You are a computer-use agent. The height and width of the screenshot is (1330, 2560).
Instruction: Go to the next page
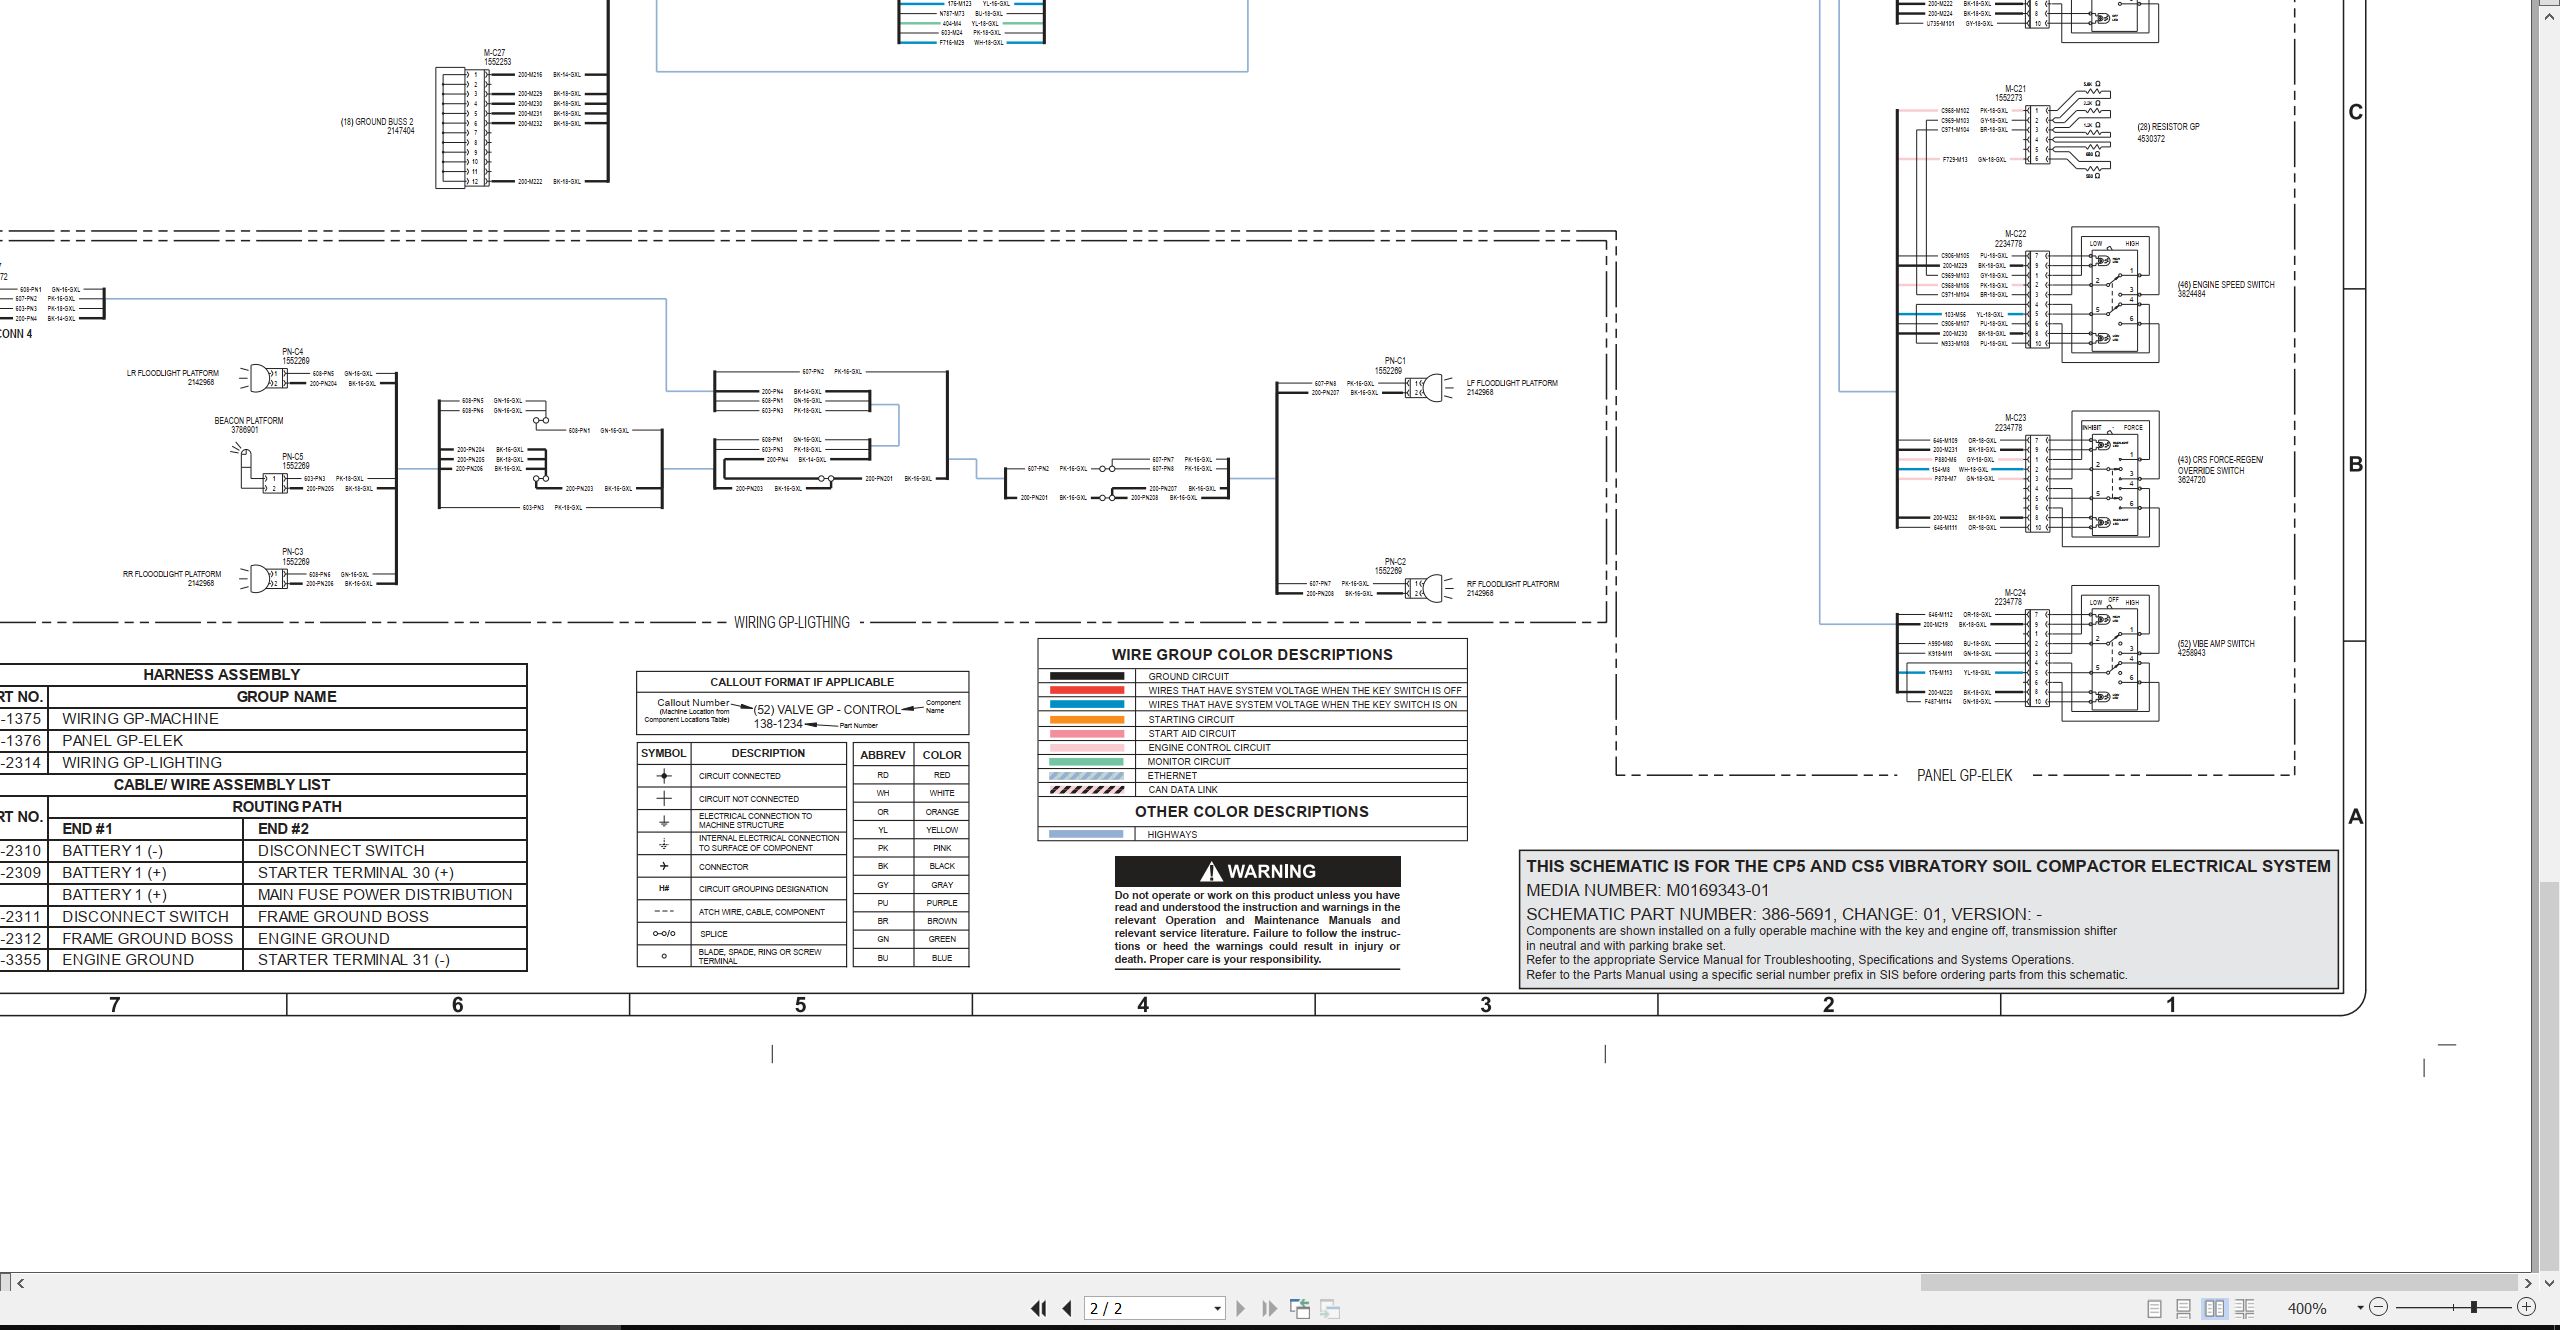pos(1241,1308)
